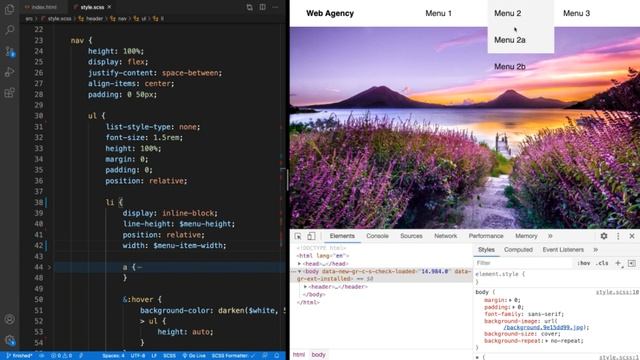The height and width of the screenshot is (360, 640).
Task: Click the Filter styles input field
Action: (524, 263)
